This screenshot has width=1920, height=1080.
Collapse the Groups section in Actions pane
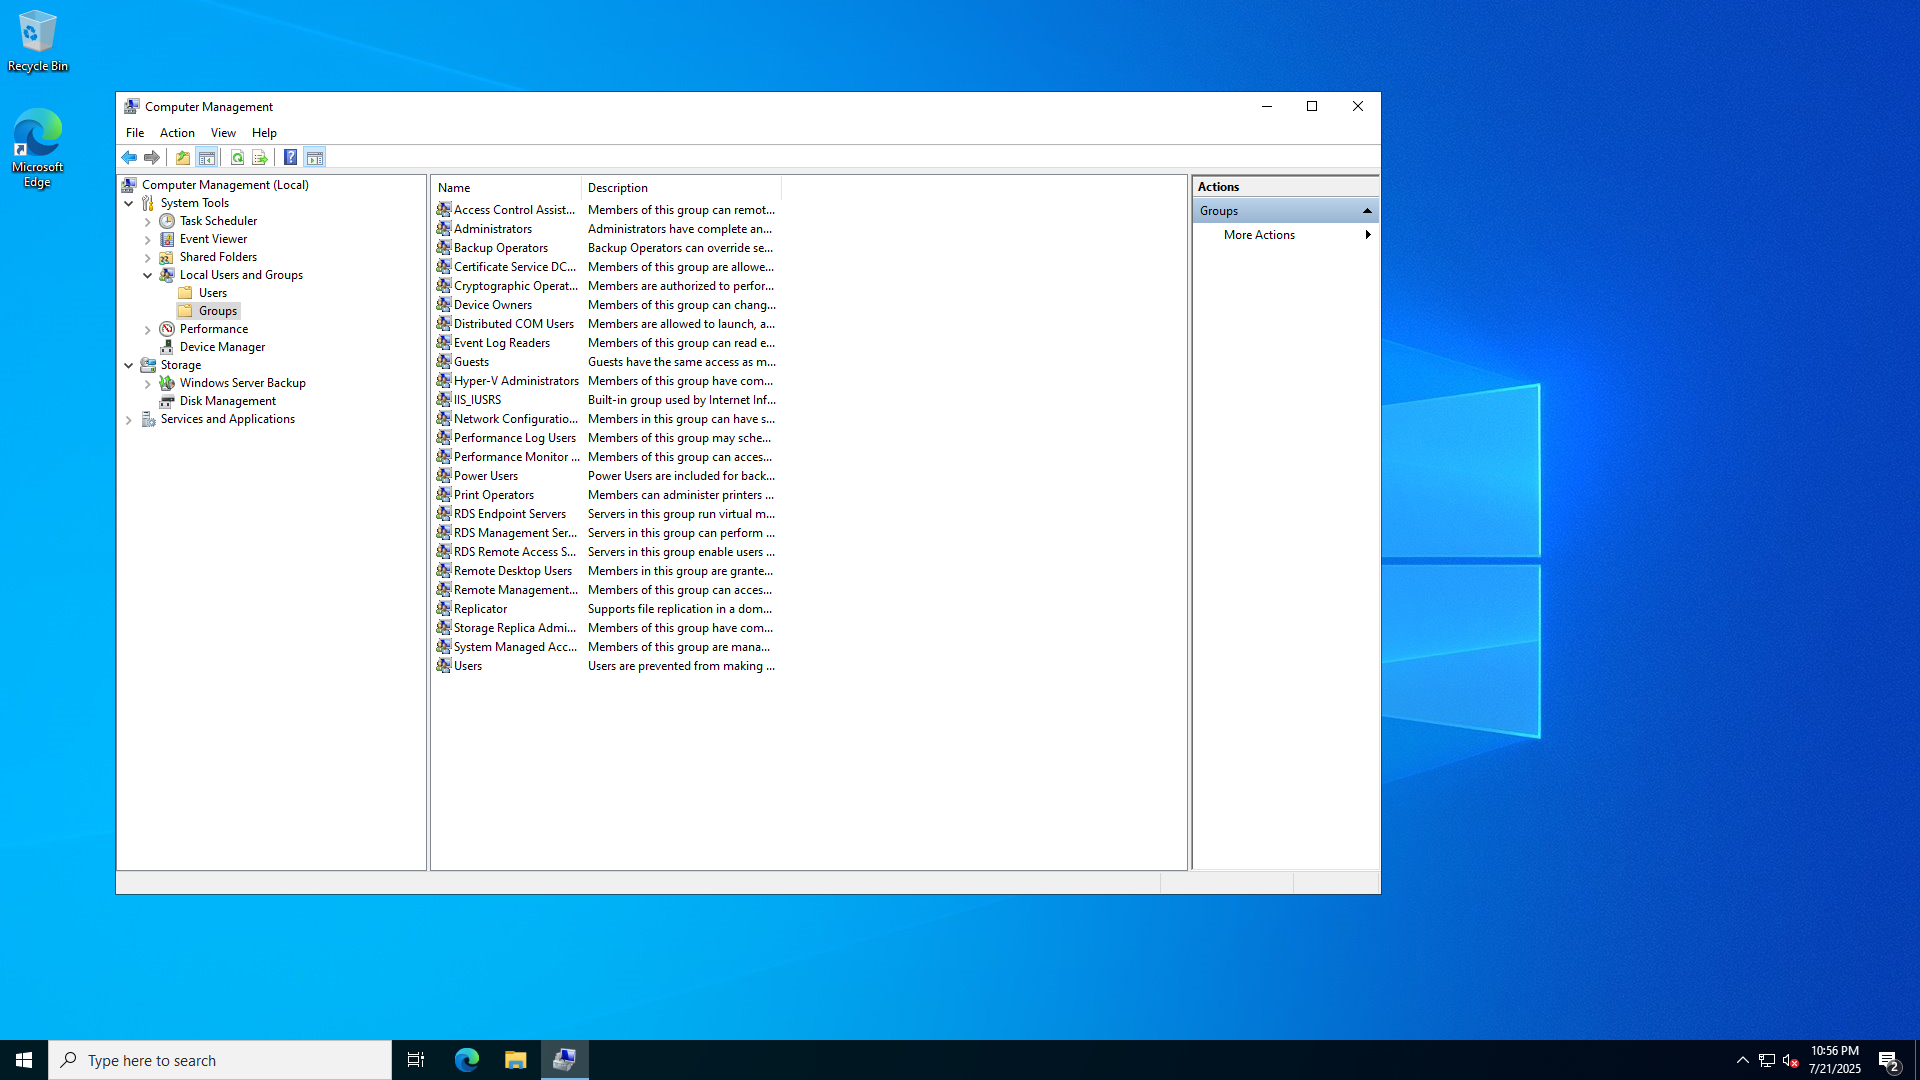[1367, 211]
